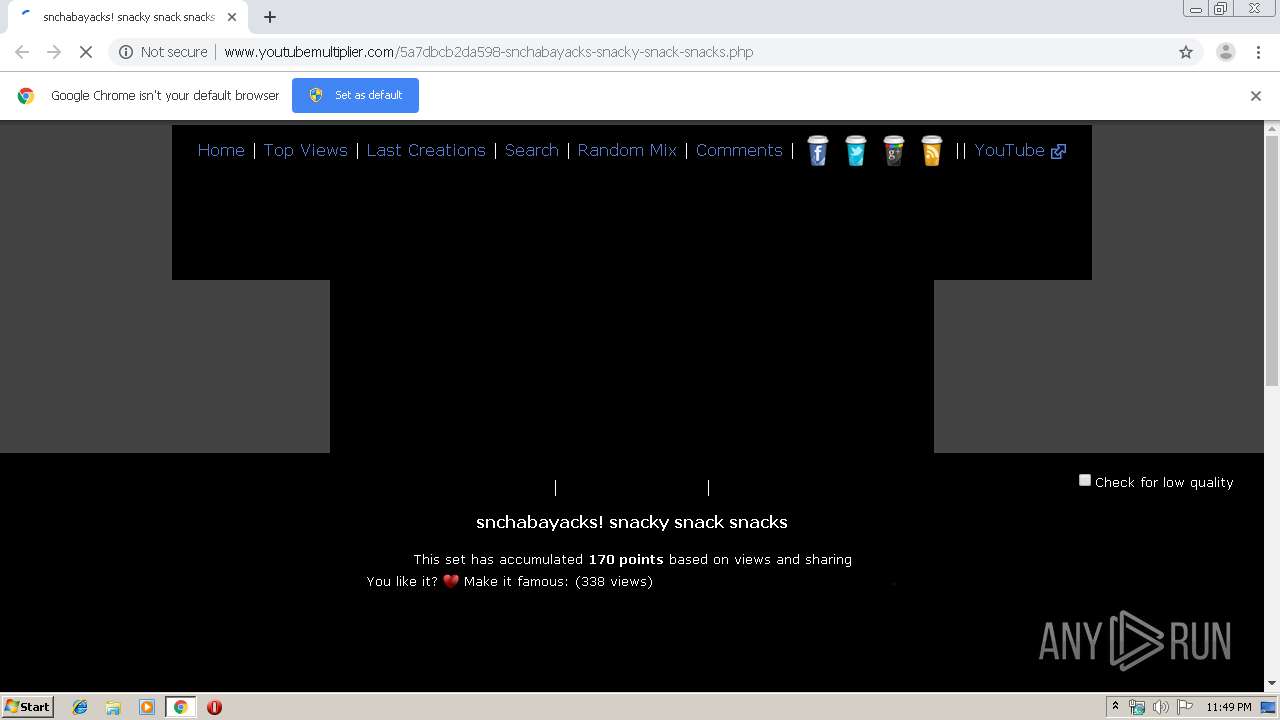Open the Chrome three-dot menu

pyautogui.click(x=1259, y=52)
